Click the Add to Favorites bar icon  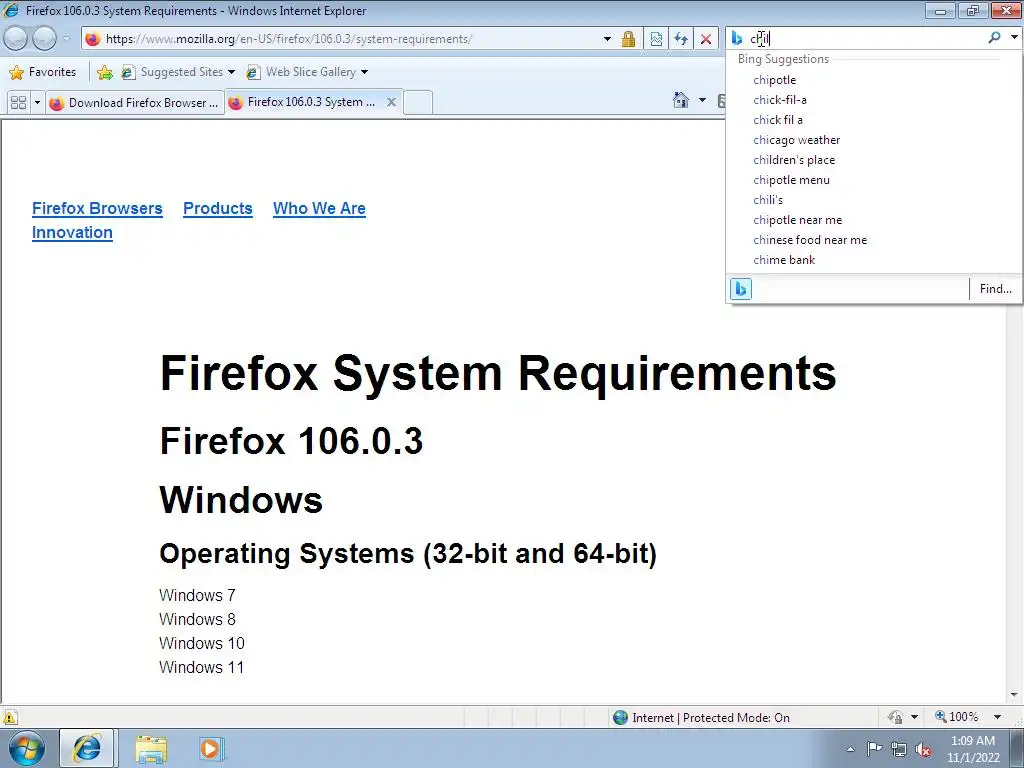[104, 72]
